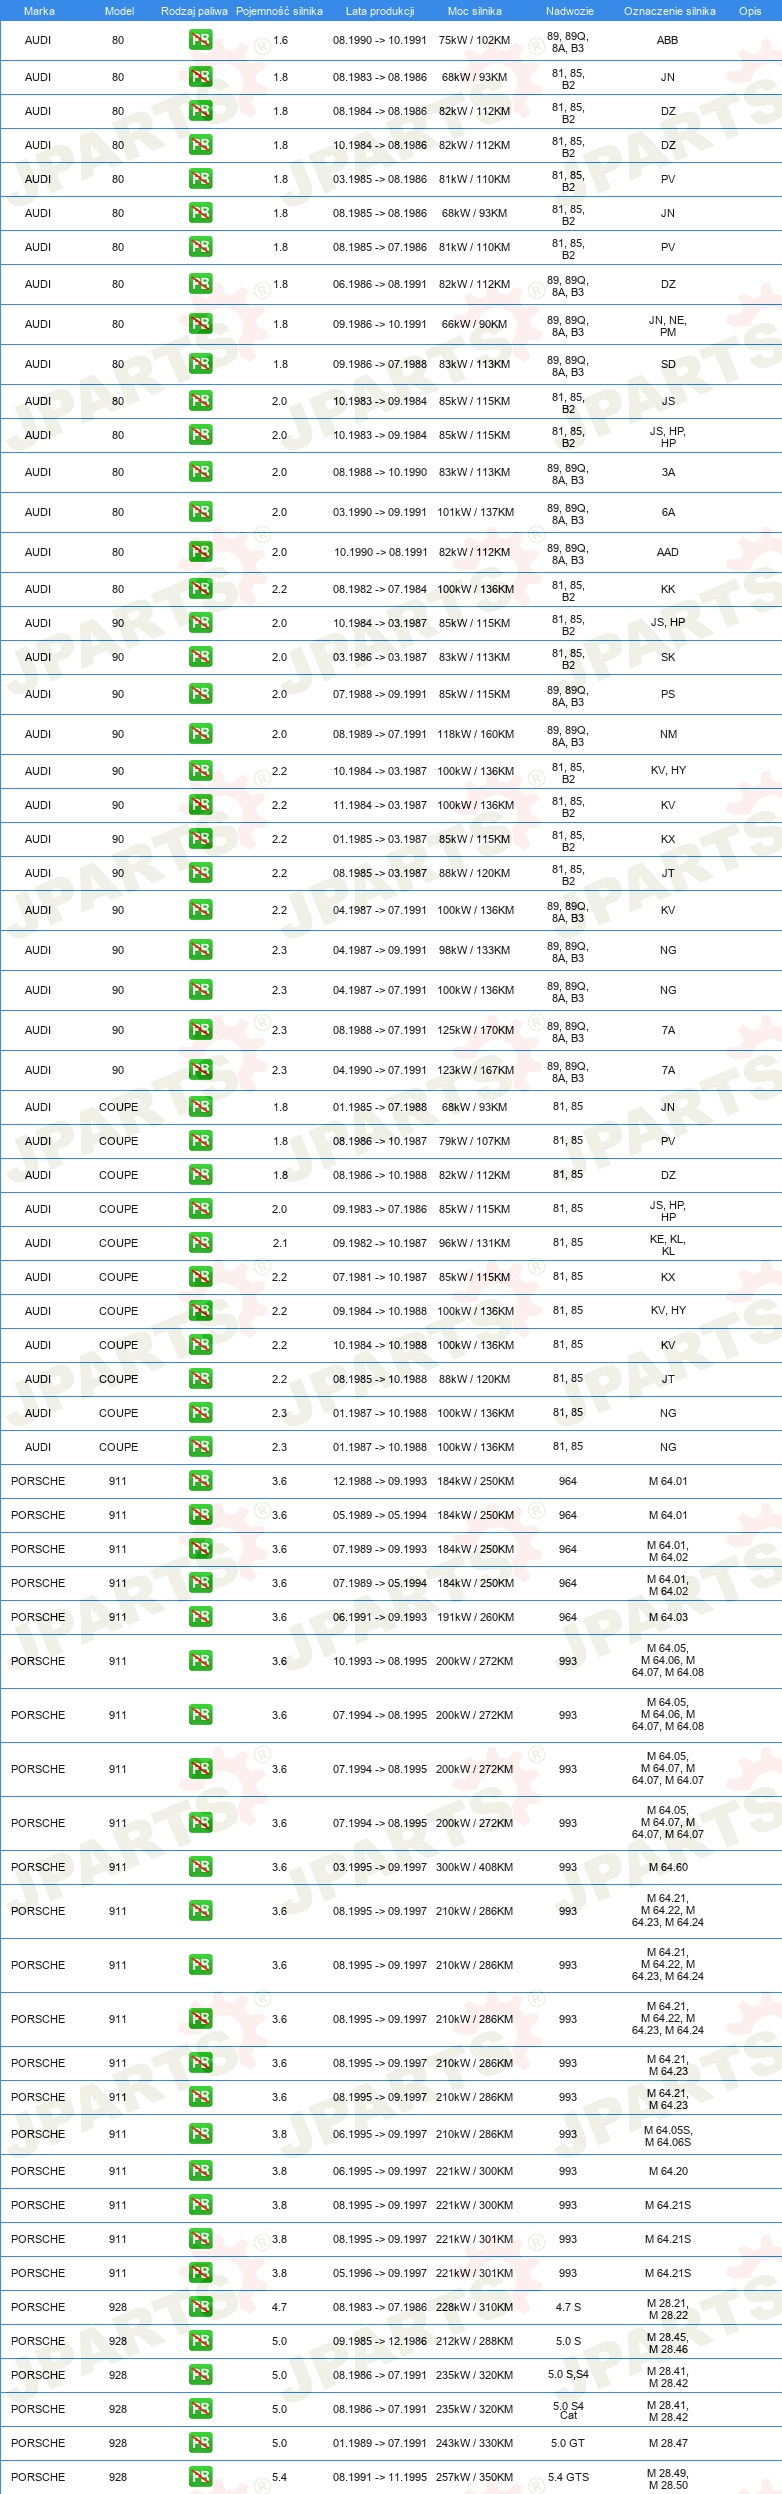Click the fuel icon in the COUPE 07.1981 row
782x2494 pixels.
coord(200,1277)
